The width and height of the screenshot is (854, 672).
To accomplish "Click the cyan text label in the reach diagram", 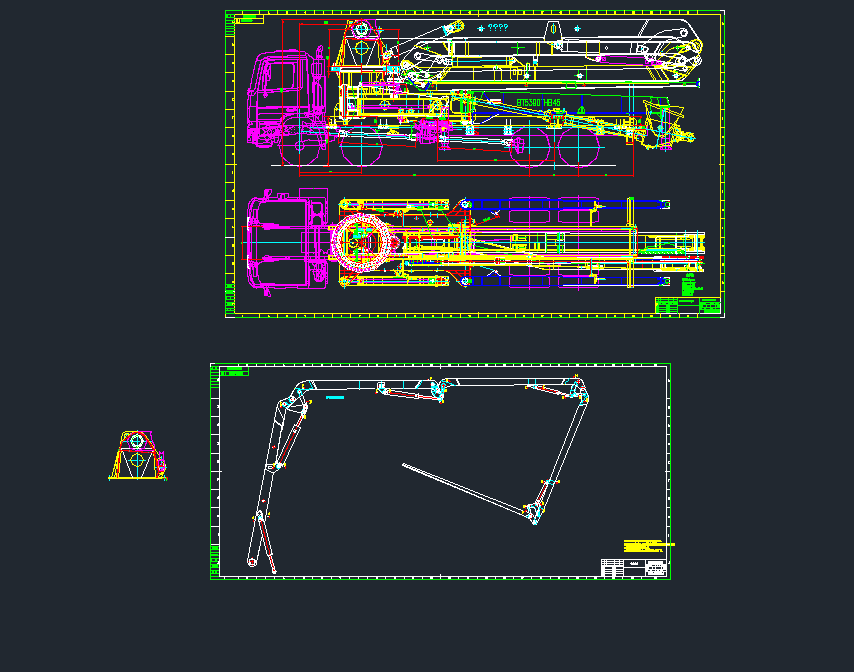I will [333, 396].
